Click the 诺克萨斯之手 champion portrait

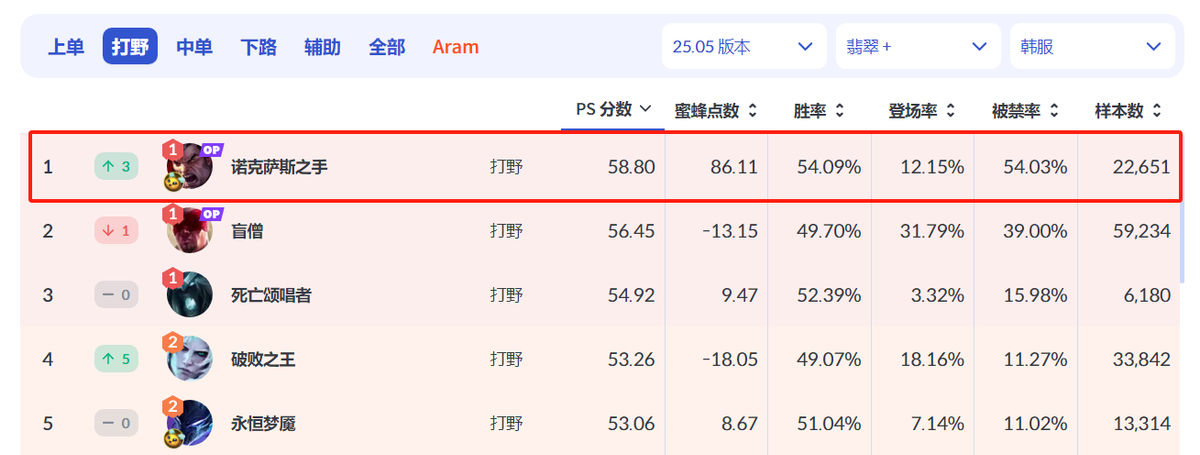[190, 166]
